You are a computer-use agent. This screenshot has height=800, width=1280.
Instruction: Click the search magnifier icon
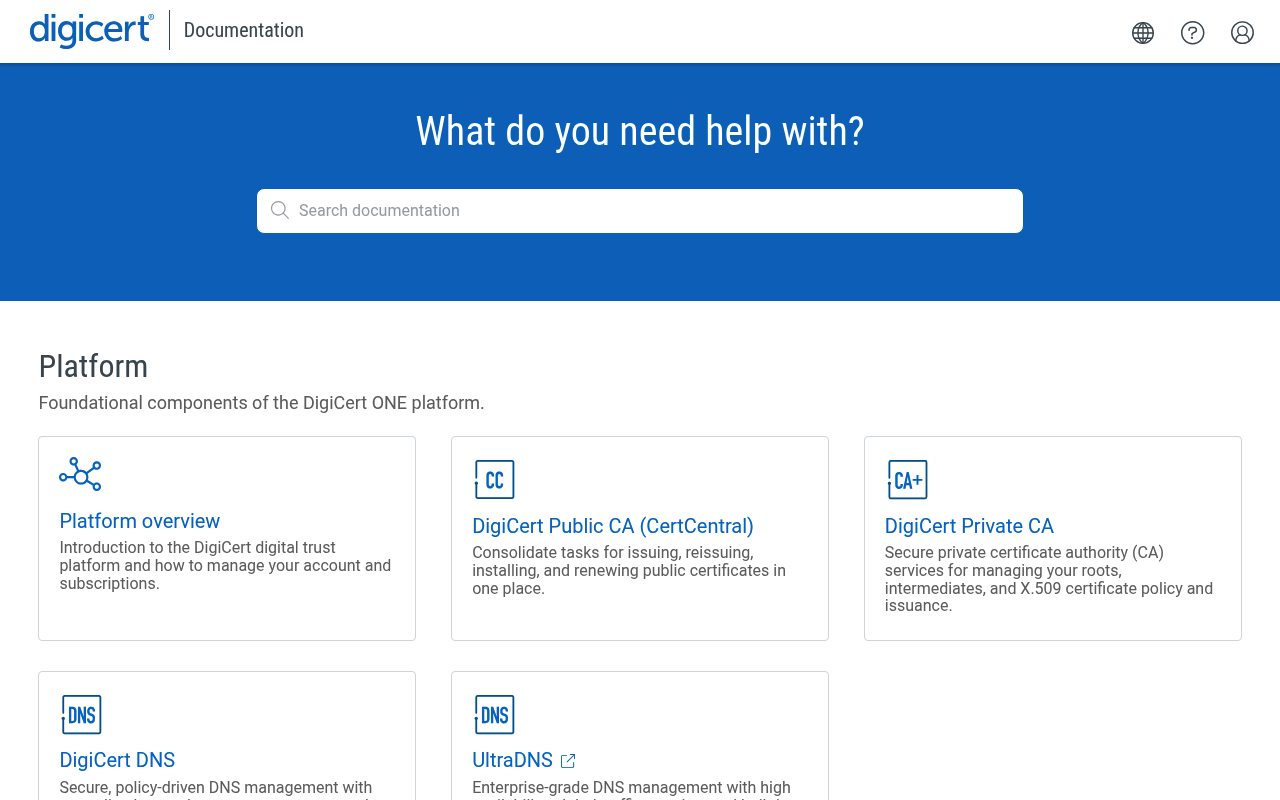click(280, 210)
